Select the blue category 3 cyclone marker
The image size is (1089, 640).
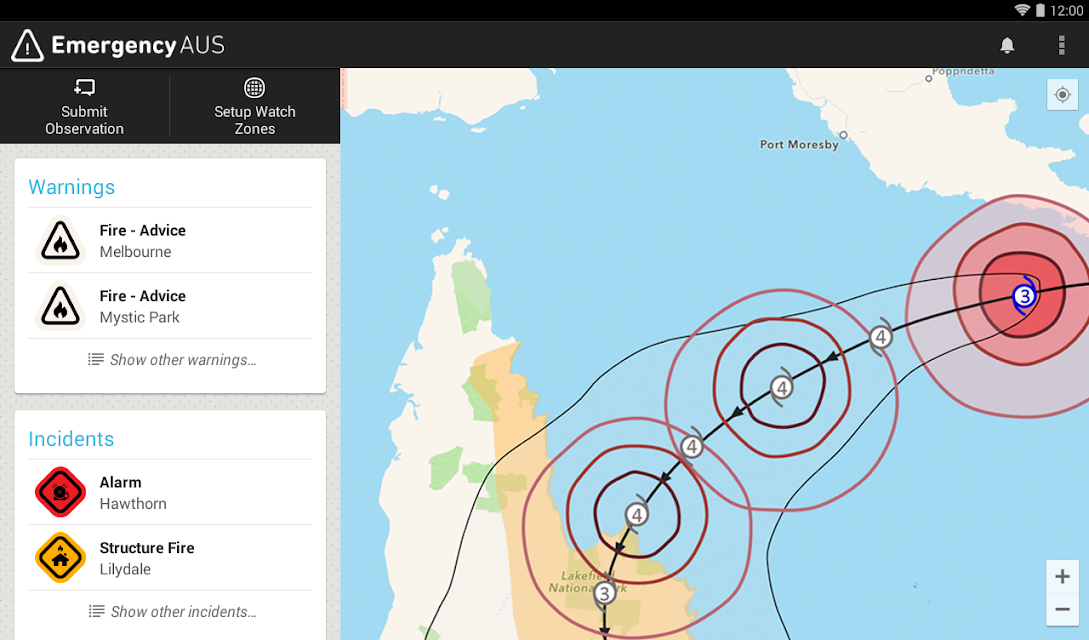[x=1024, y=296]
